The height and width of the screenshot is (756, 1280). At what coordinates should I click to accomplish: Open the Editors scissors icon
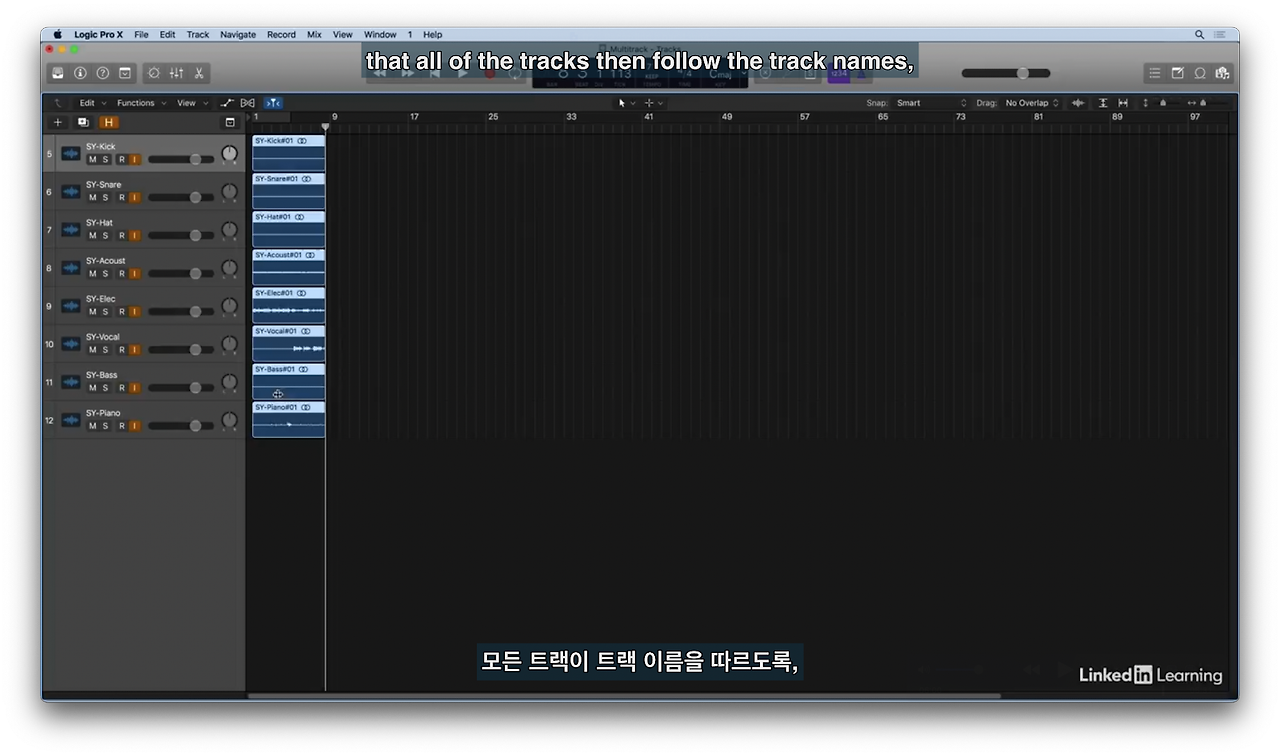(x=199, y=73)
